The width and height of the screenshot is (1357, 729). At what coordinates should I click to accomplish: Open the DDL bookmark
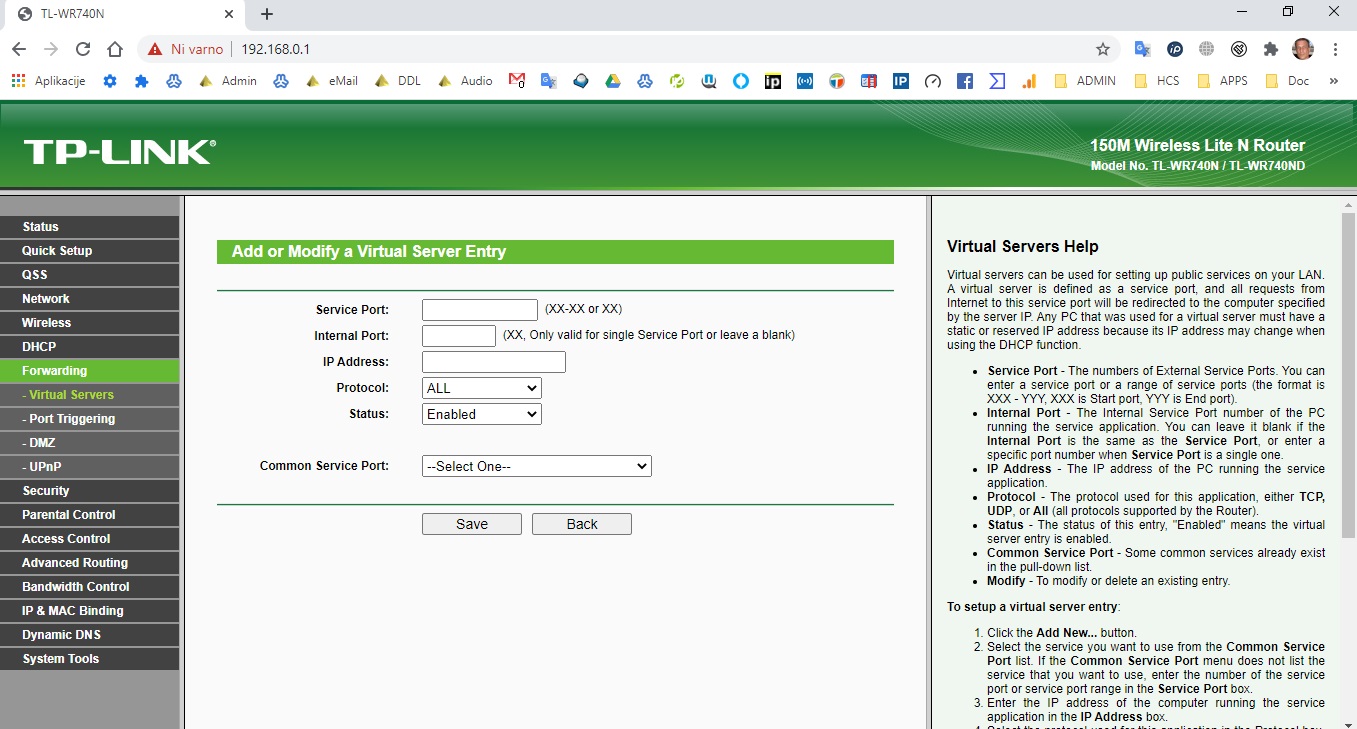pyautogui.click(x=398, y=81)
